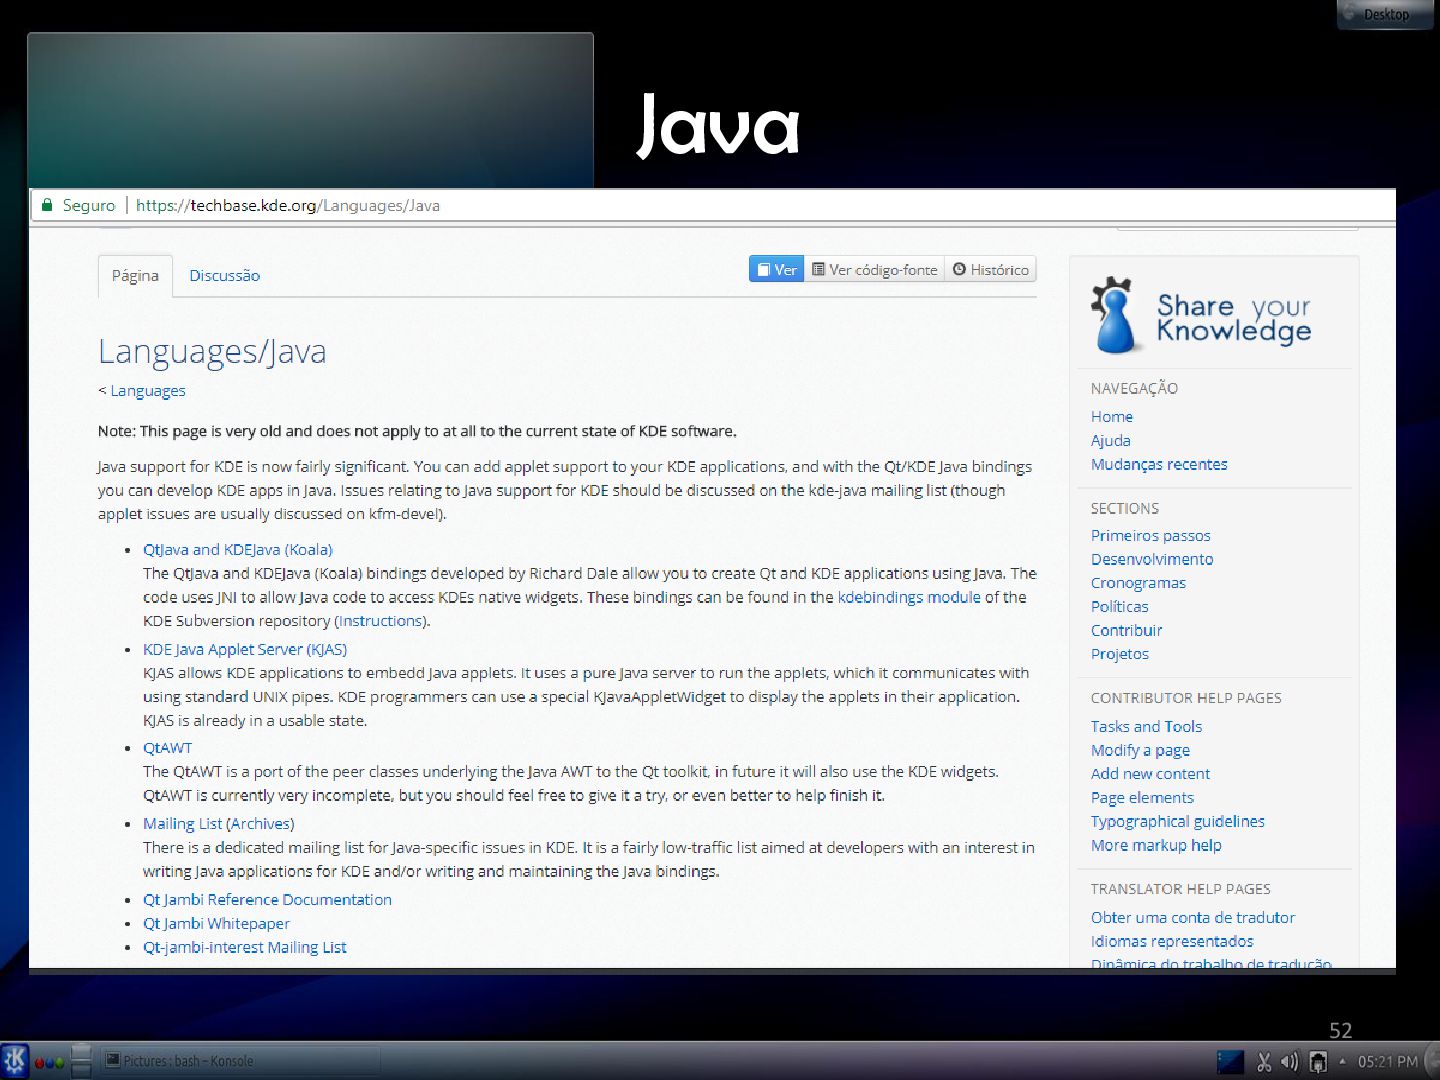Select the Ver view button

click(777, 269)
